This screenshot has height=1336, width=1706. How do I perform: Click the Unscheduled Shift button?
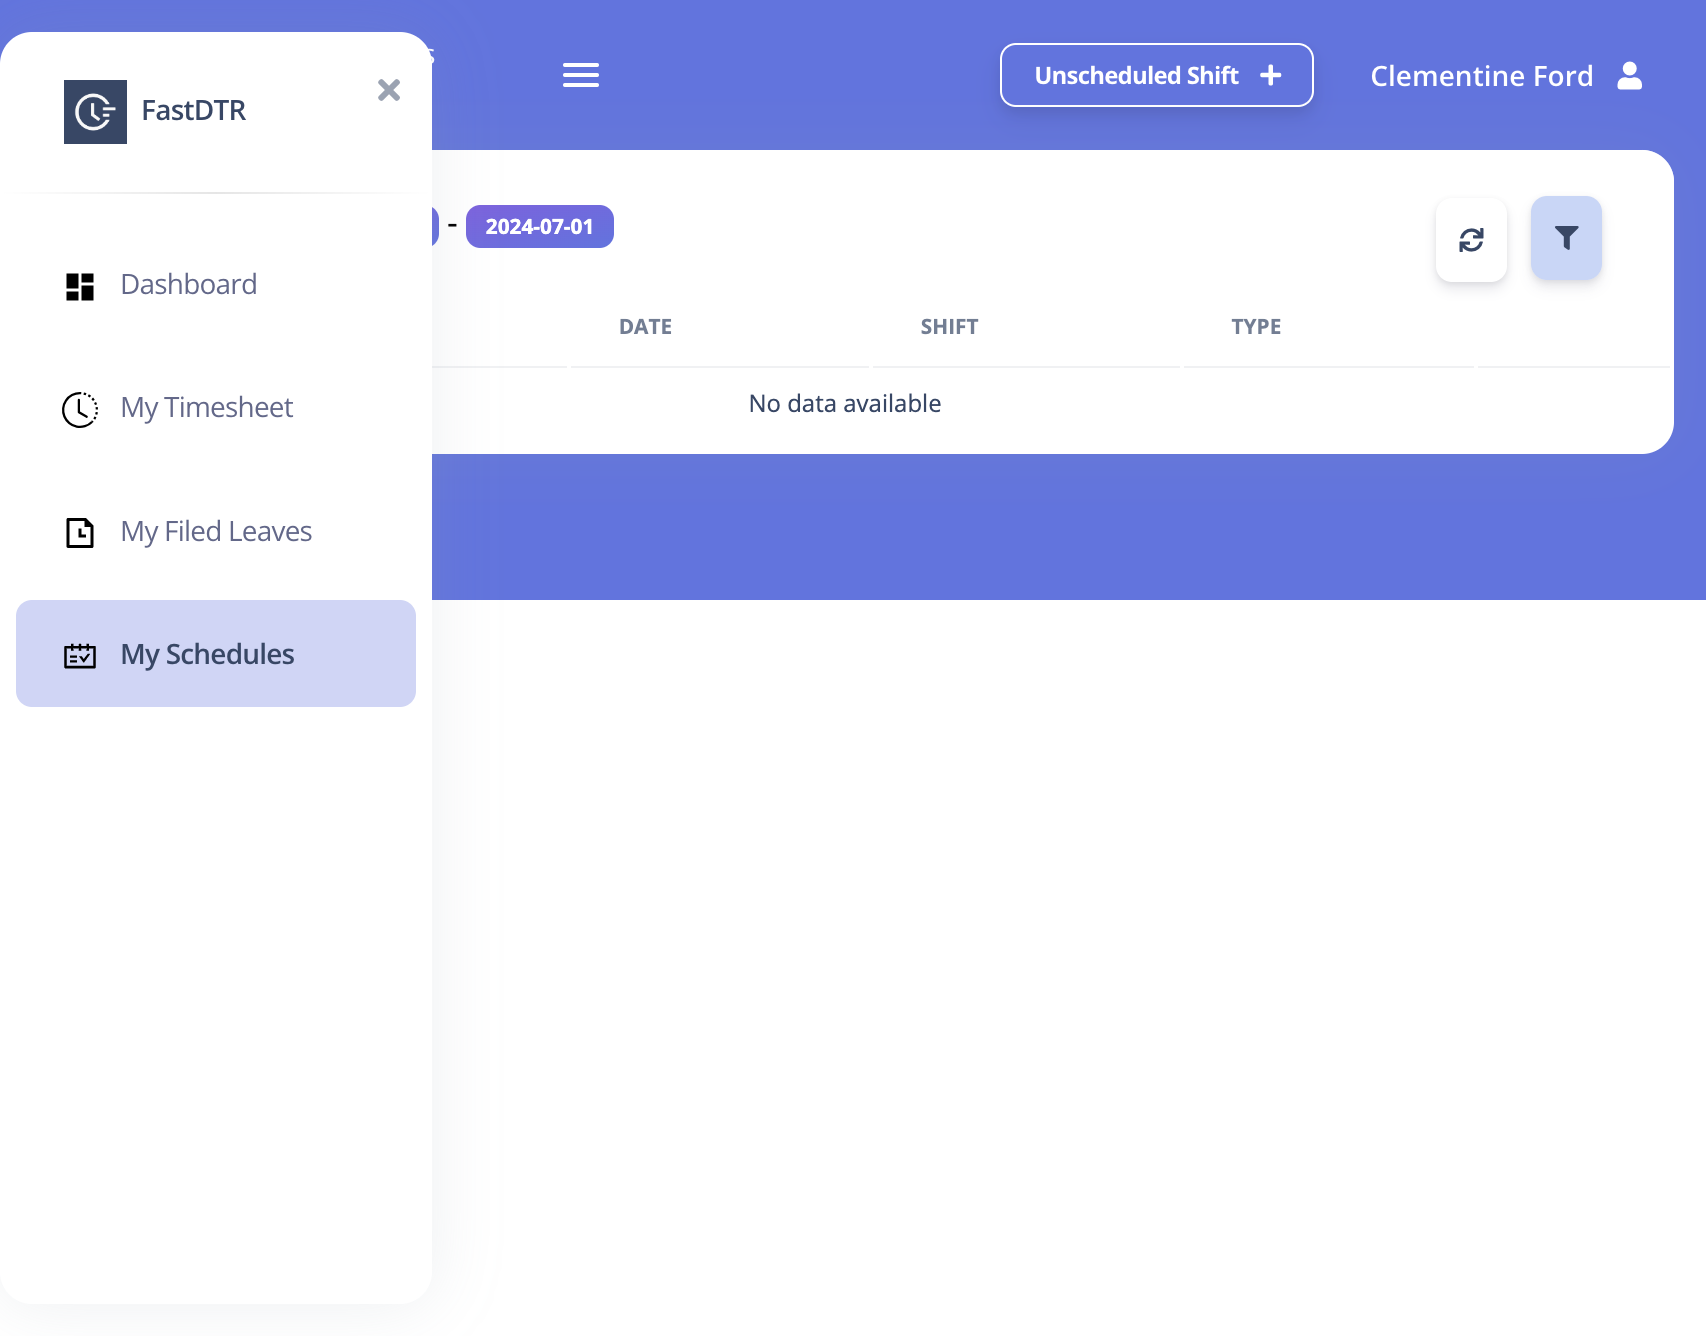(x=1156, y=75)
